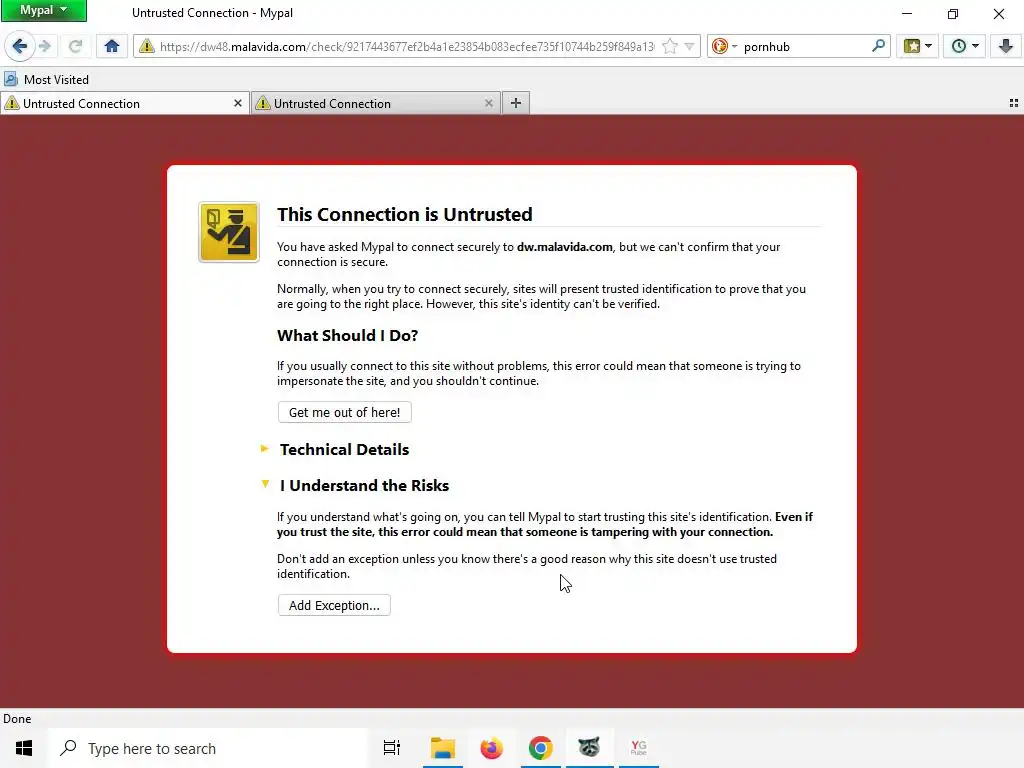This screenshot has width=1024, height=768.
Task: Close the first Untrusted Connection tab
Action: 238,103
